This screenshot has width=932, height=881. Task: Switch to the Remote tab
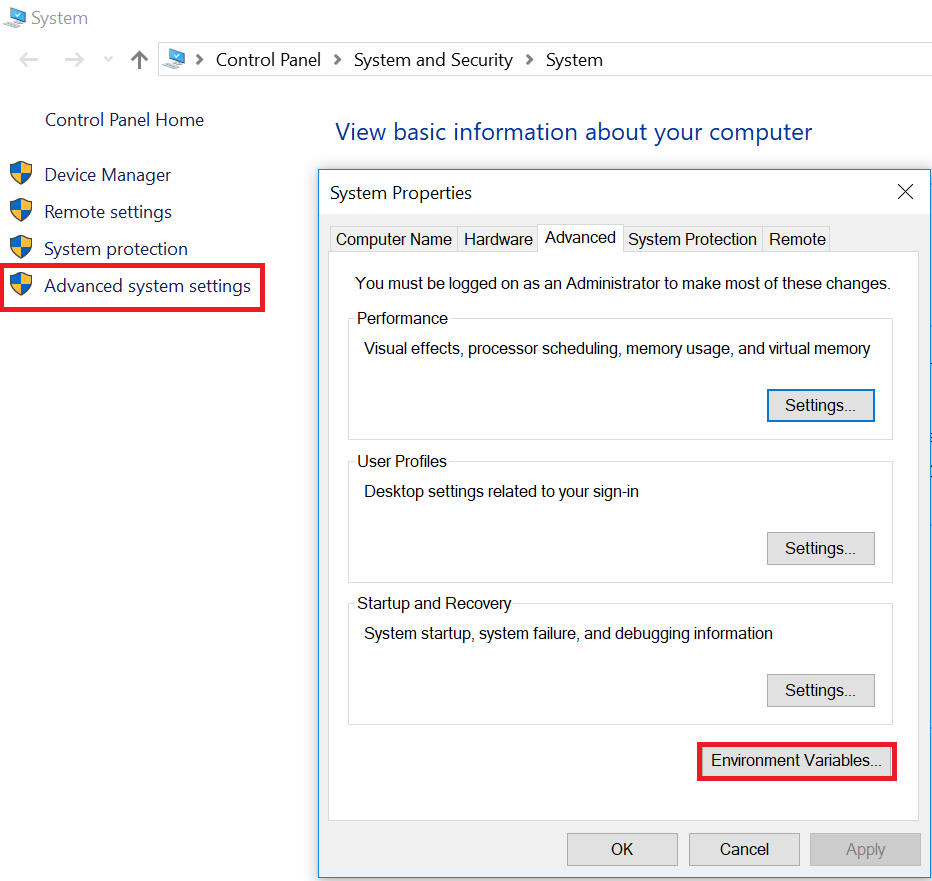[x=797, y=239]
